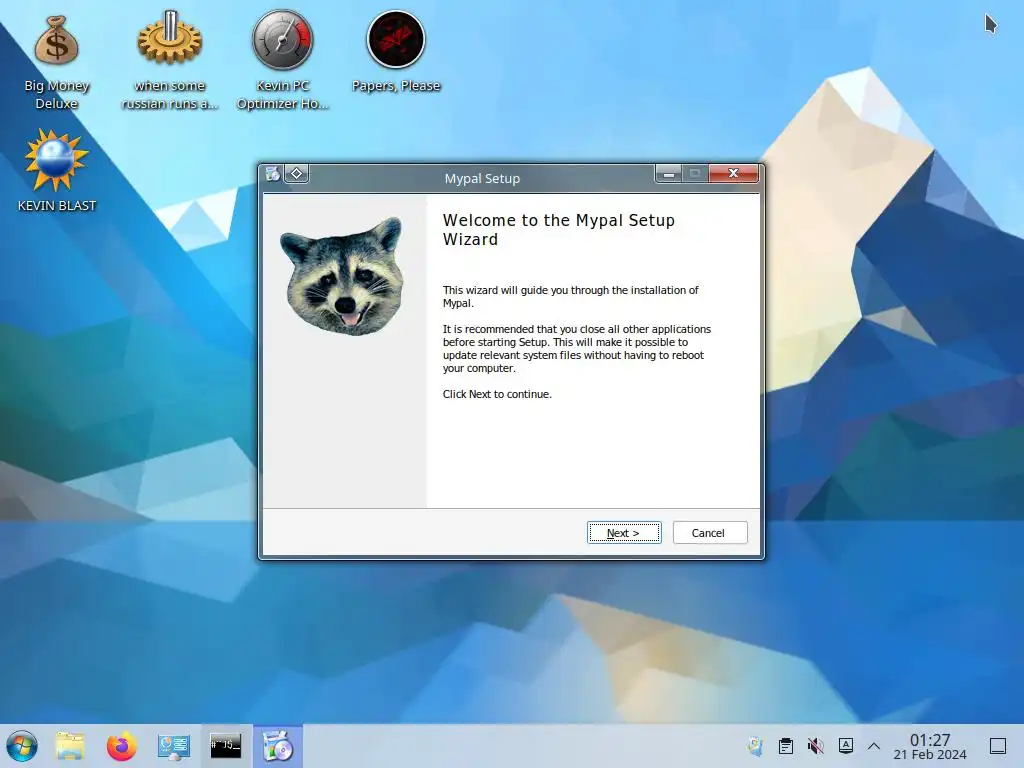Click the raccoon Mypal logo image
This screenshot has height=768, width=1024.
coord(343,276)
